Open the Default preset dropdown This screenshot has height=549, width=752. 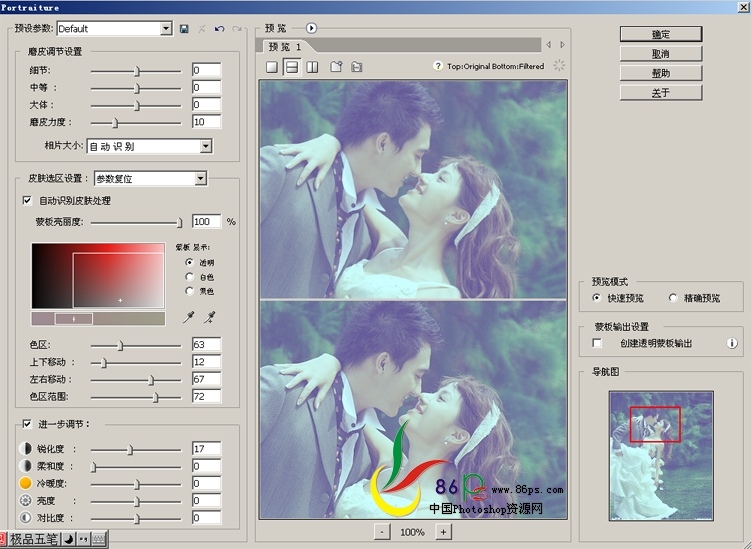click(x=166, y=29)
